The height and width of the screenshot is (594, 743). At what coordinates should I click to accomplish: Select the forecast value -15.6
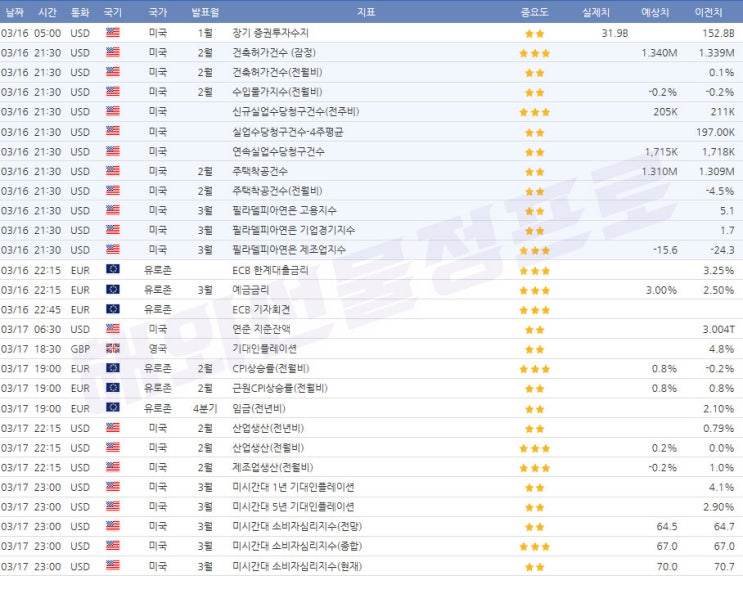[x=665, y=250]
